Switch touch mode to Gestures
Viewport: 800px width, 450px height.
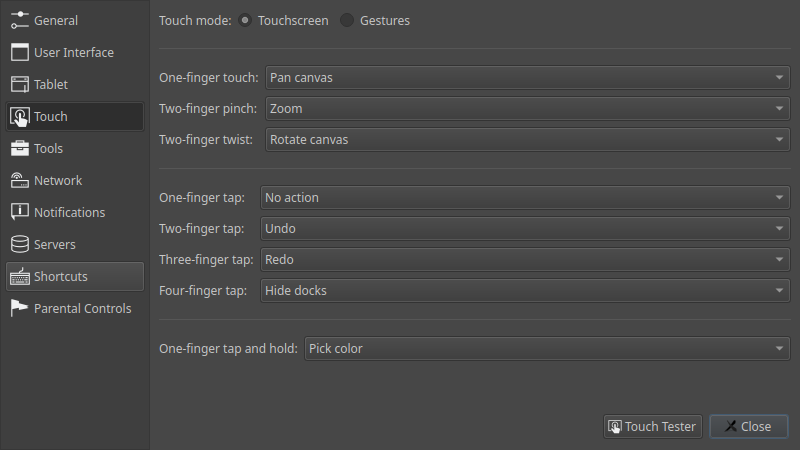pos(347,20)
